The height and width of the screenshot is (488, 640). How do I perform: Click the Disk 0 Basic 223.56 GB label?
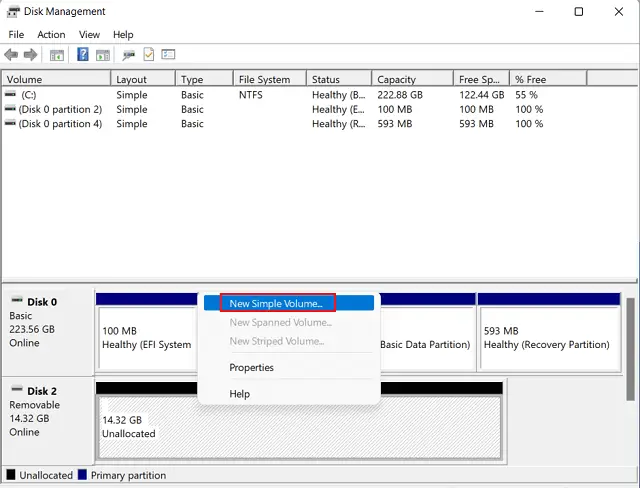48,332
